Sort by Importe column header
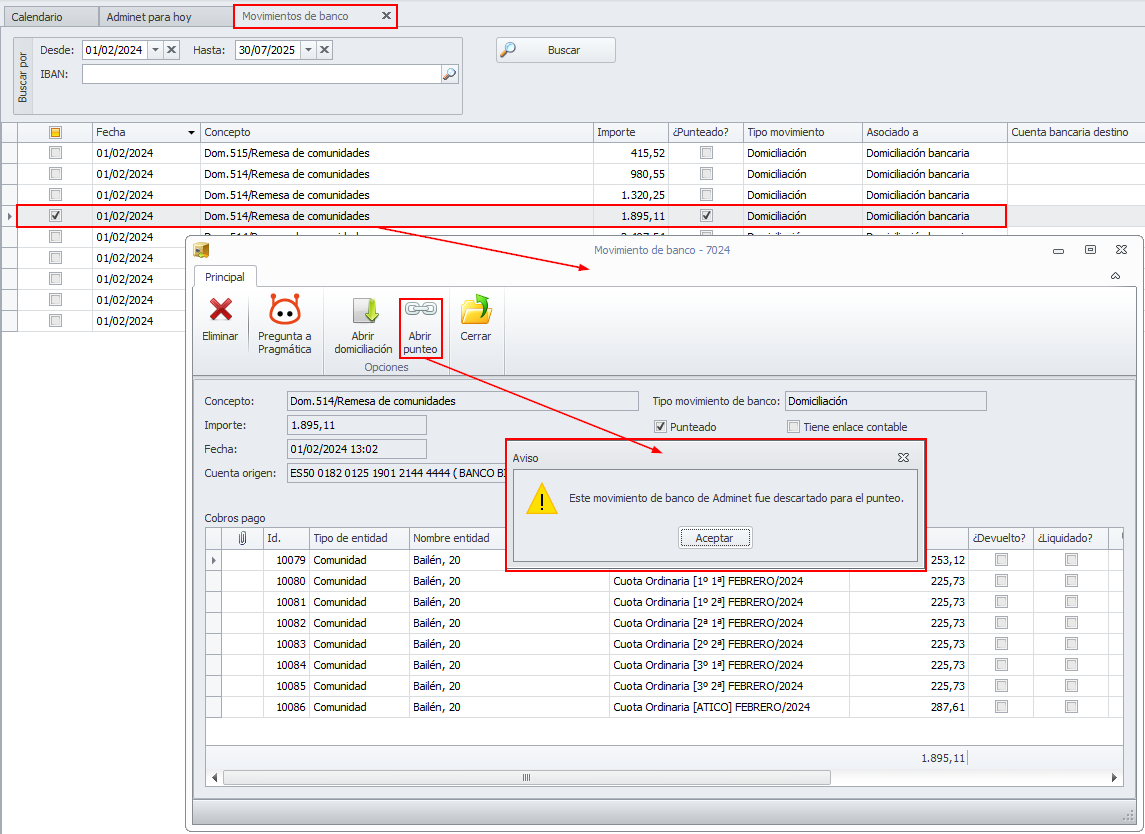This screenshot has width=1145, height=834. (631, 132)
